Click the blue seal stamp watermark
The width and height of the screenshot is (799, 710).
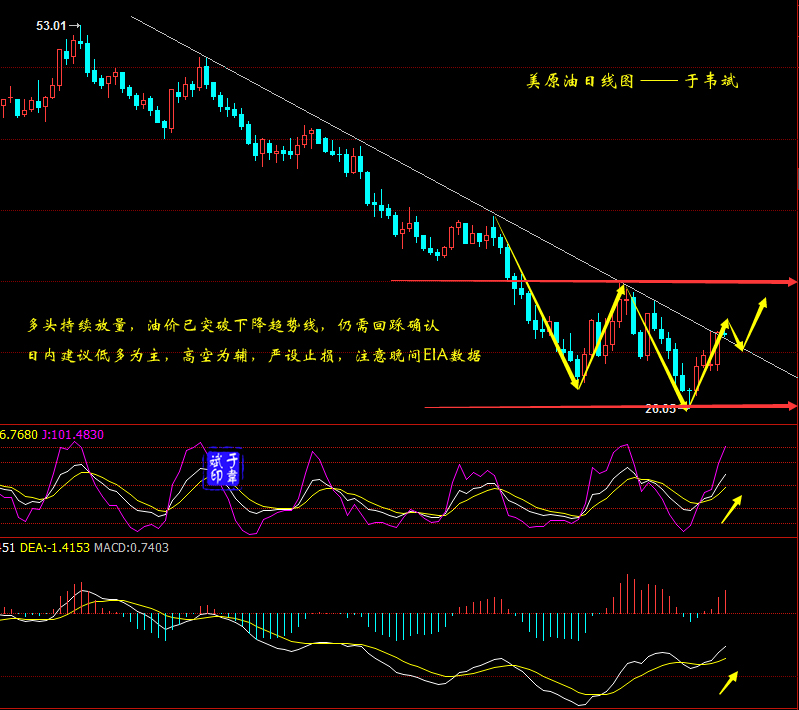coord(222,469)
